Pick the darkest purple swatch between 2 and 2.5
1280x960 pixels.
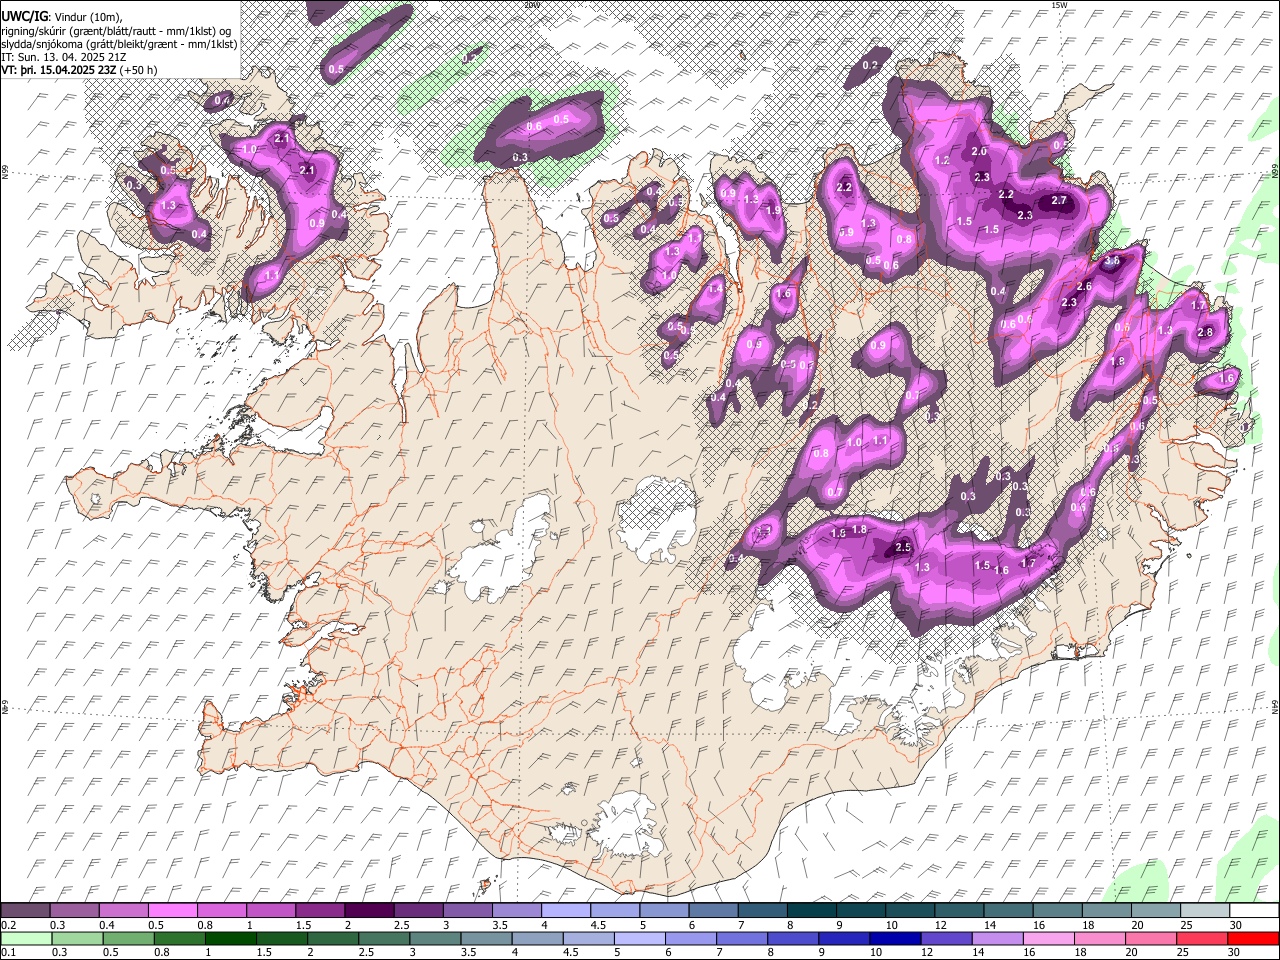pyautogui.click(x=369, y=911)
